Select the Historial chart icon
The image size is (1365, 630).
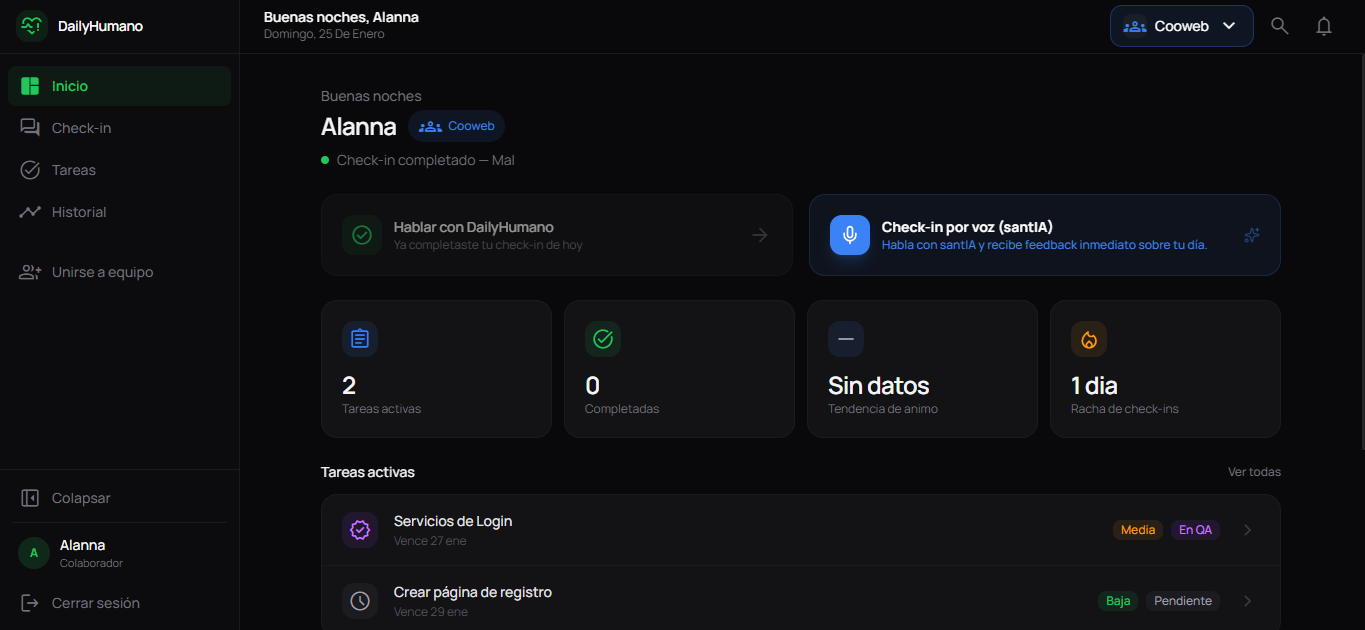31,211
